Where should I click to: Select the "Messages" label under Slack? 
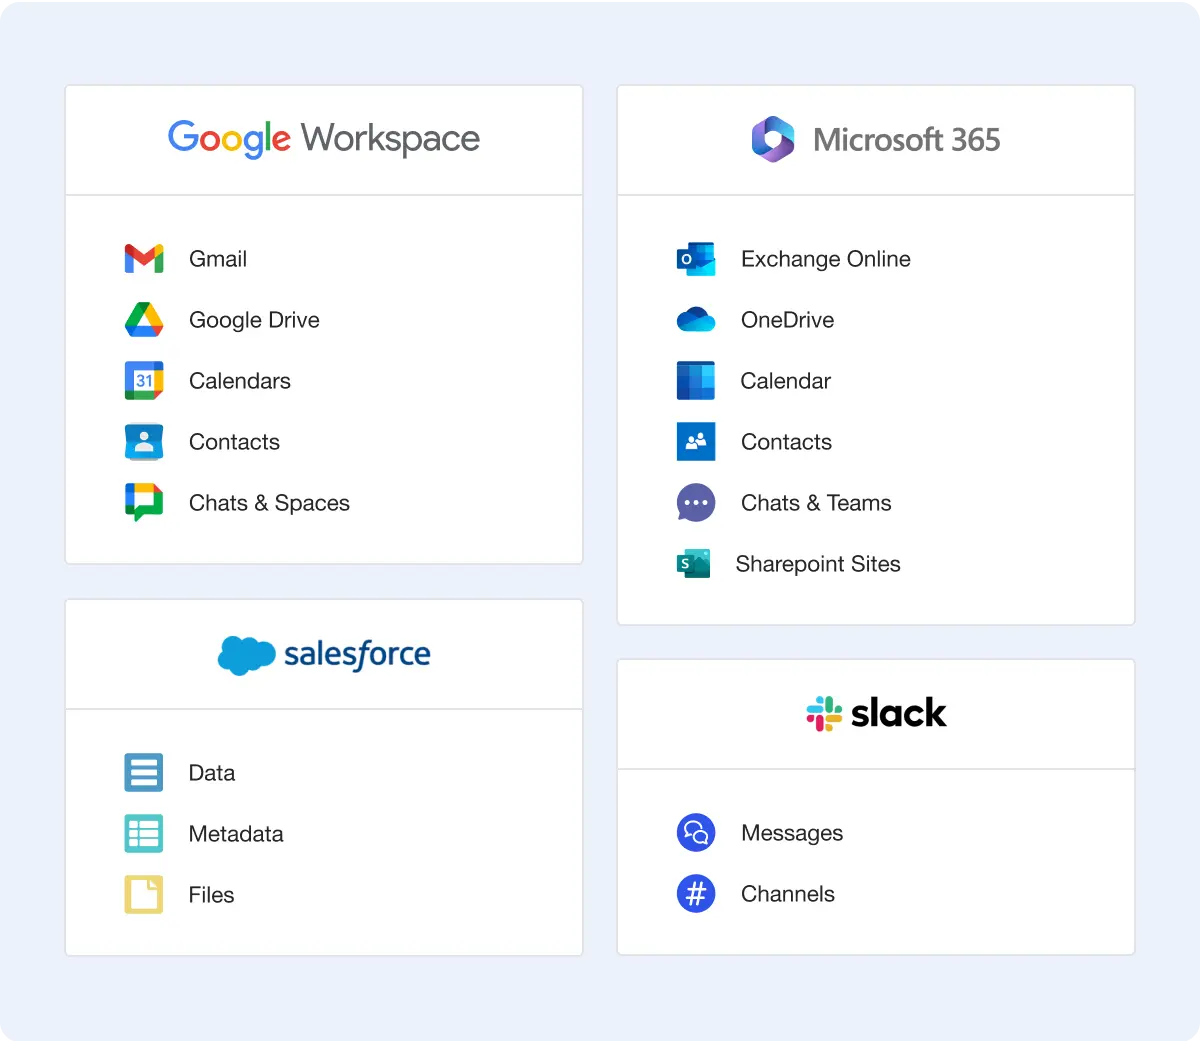792,833
